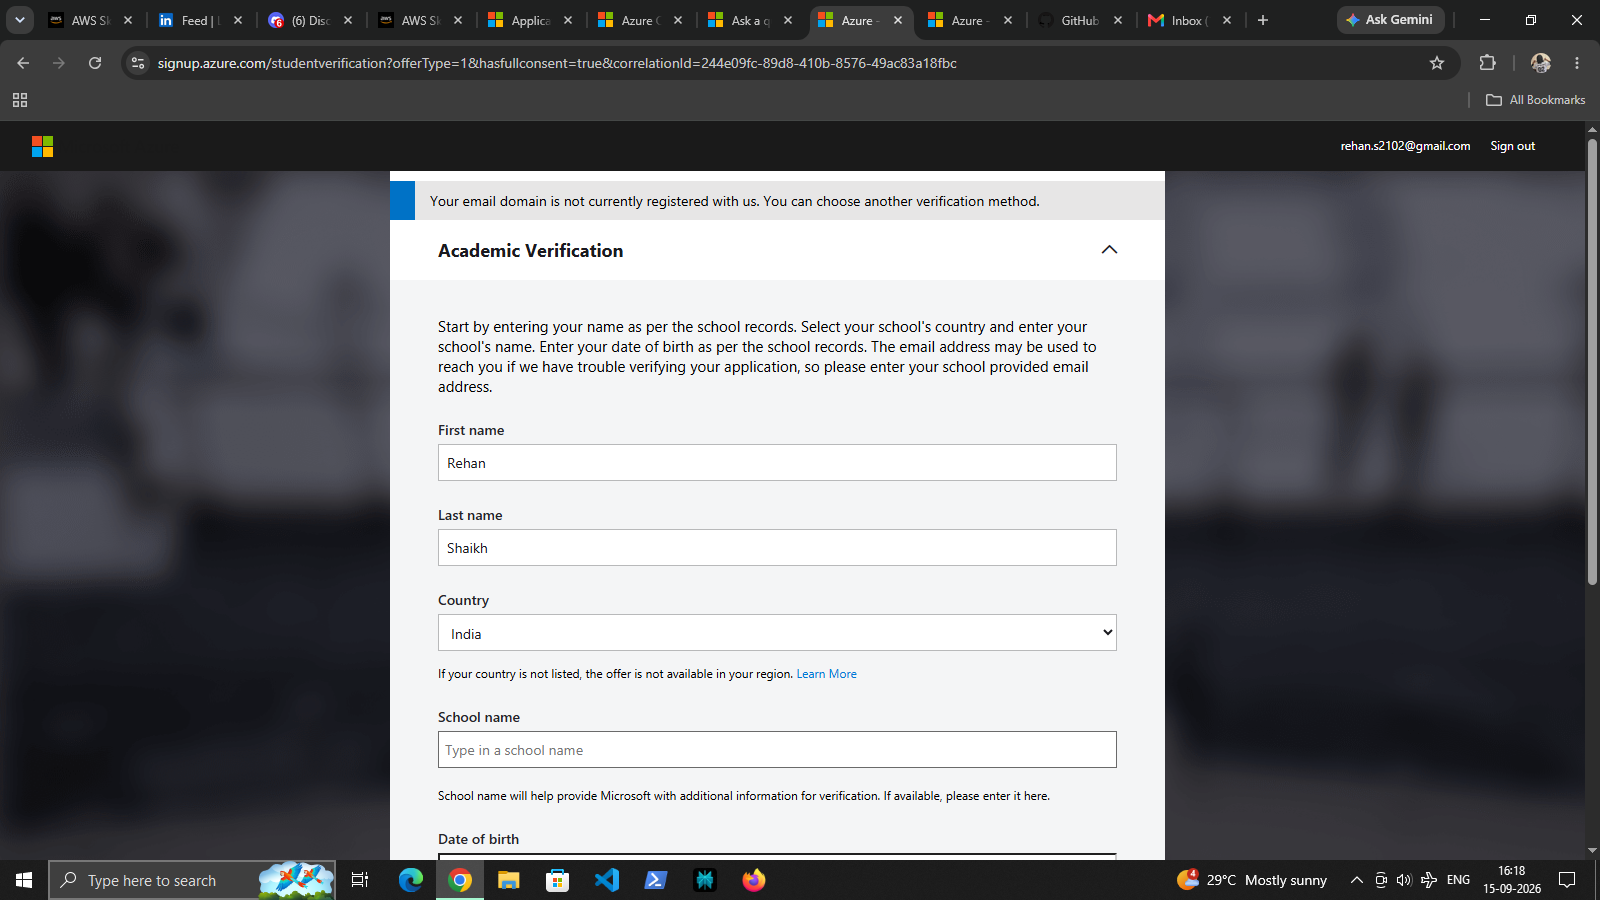Open the Country dropdown showing India
The width and height of the screenshot is (1600, 900).
coord(777,633)
